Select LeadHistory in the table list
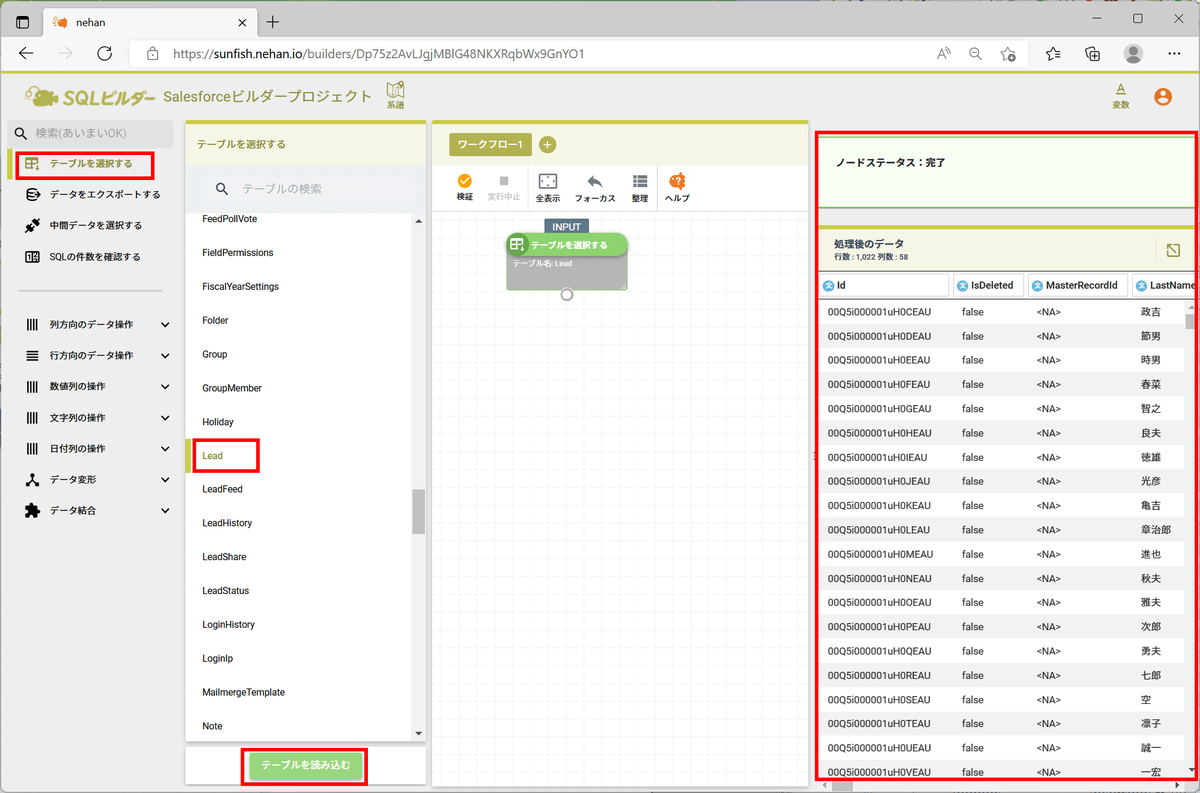The width and height of the screenshot is (1200, 793). coord(227,523)
